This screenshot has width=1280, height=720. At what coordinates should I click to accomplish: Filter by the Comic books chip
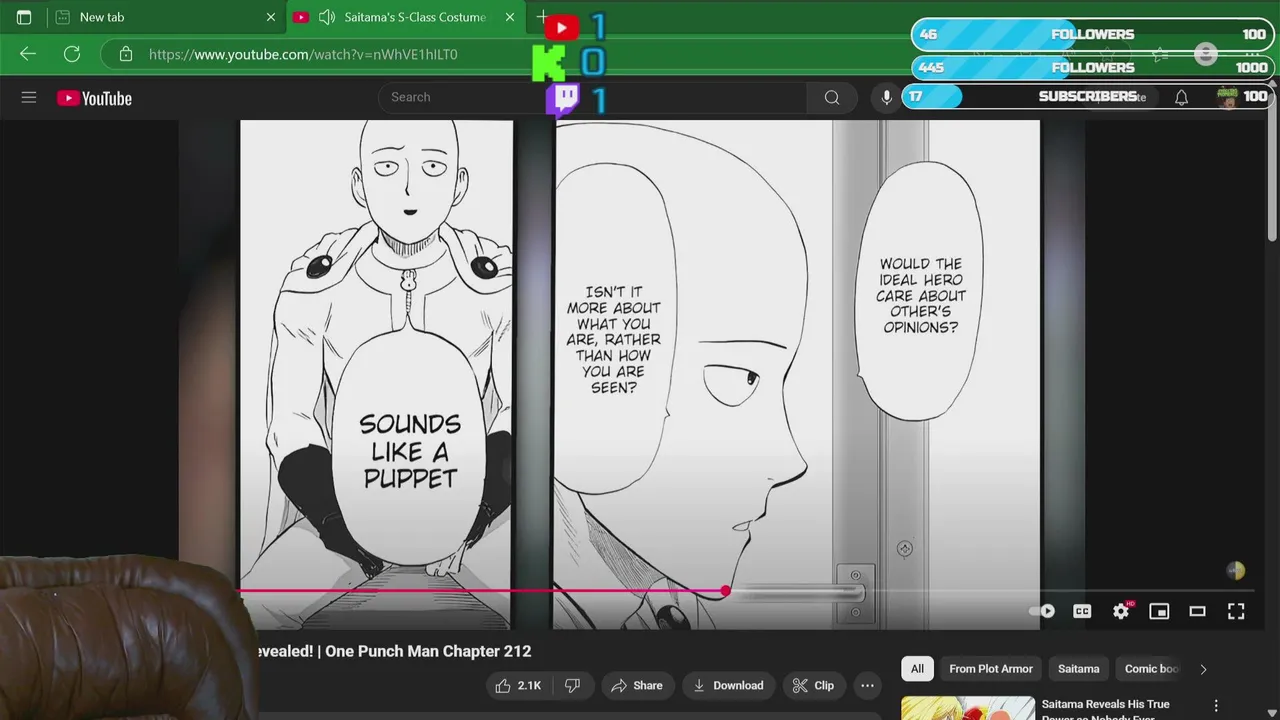coord(1151,669)
